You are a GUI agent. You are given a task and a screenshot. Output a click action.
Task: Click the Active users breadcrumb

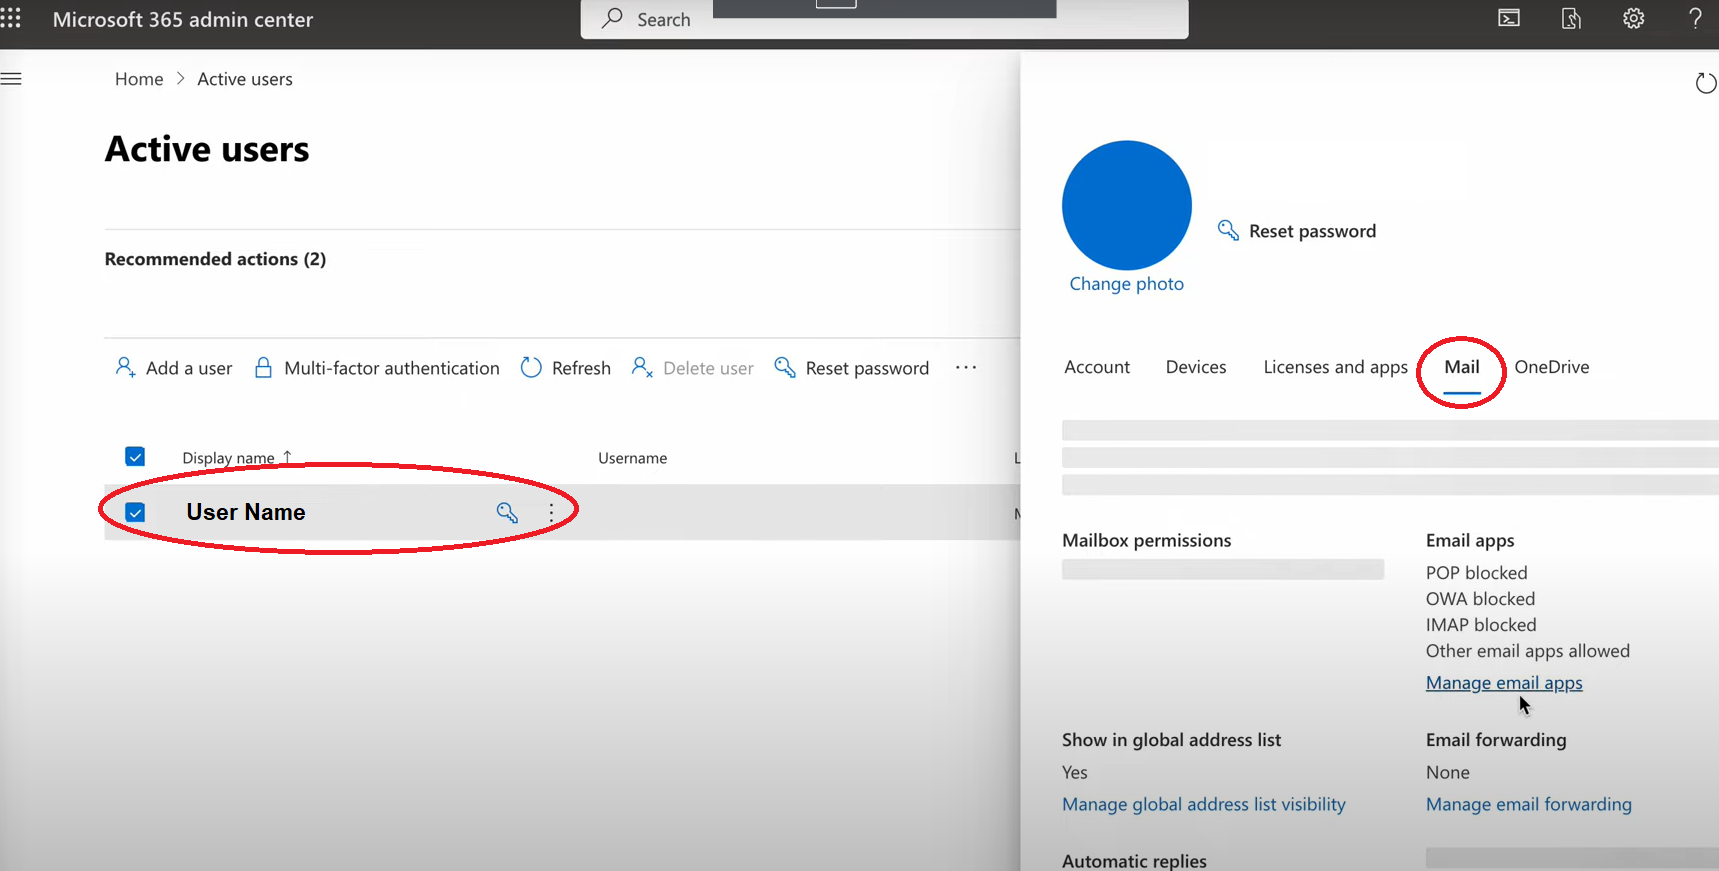pyautogui.click(x=245, y=79)
